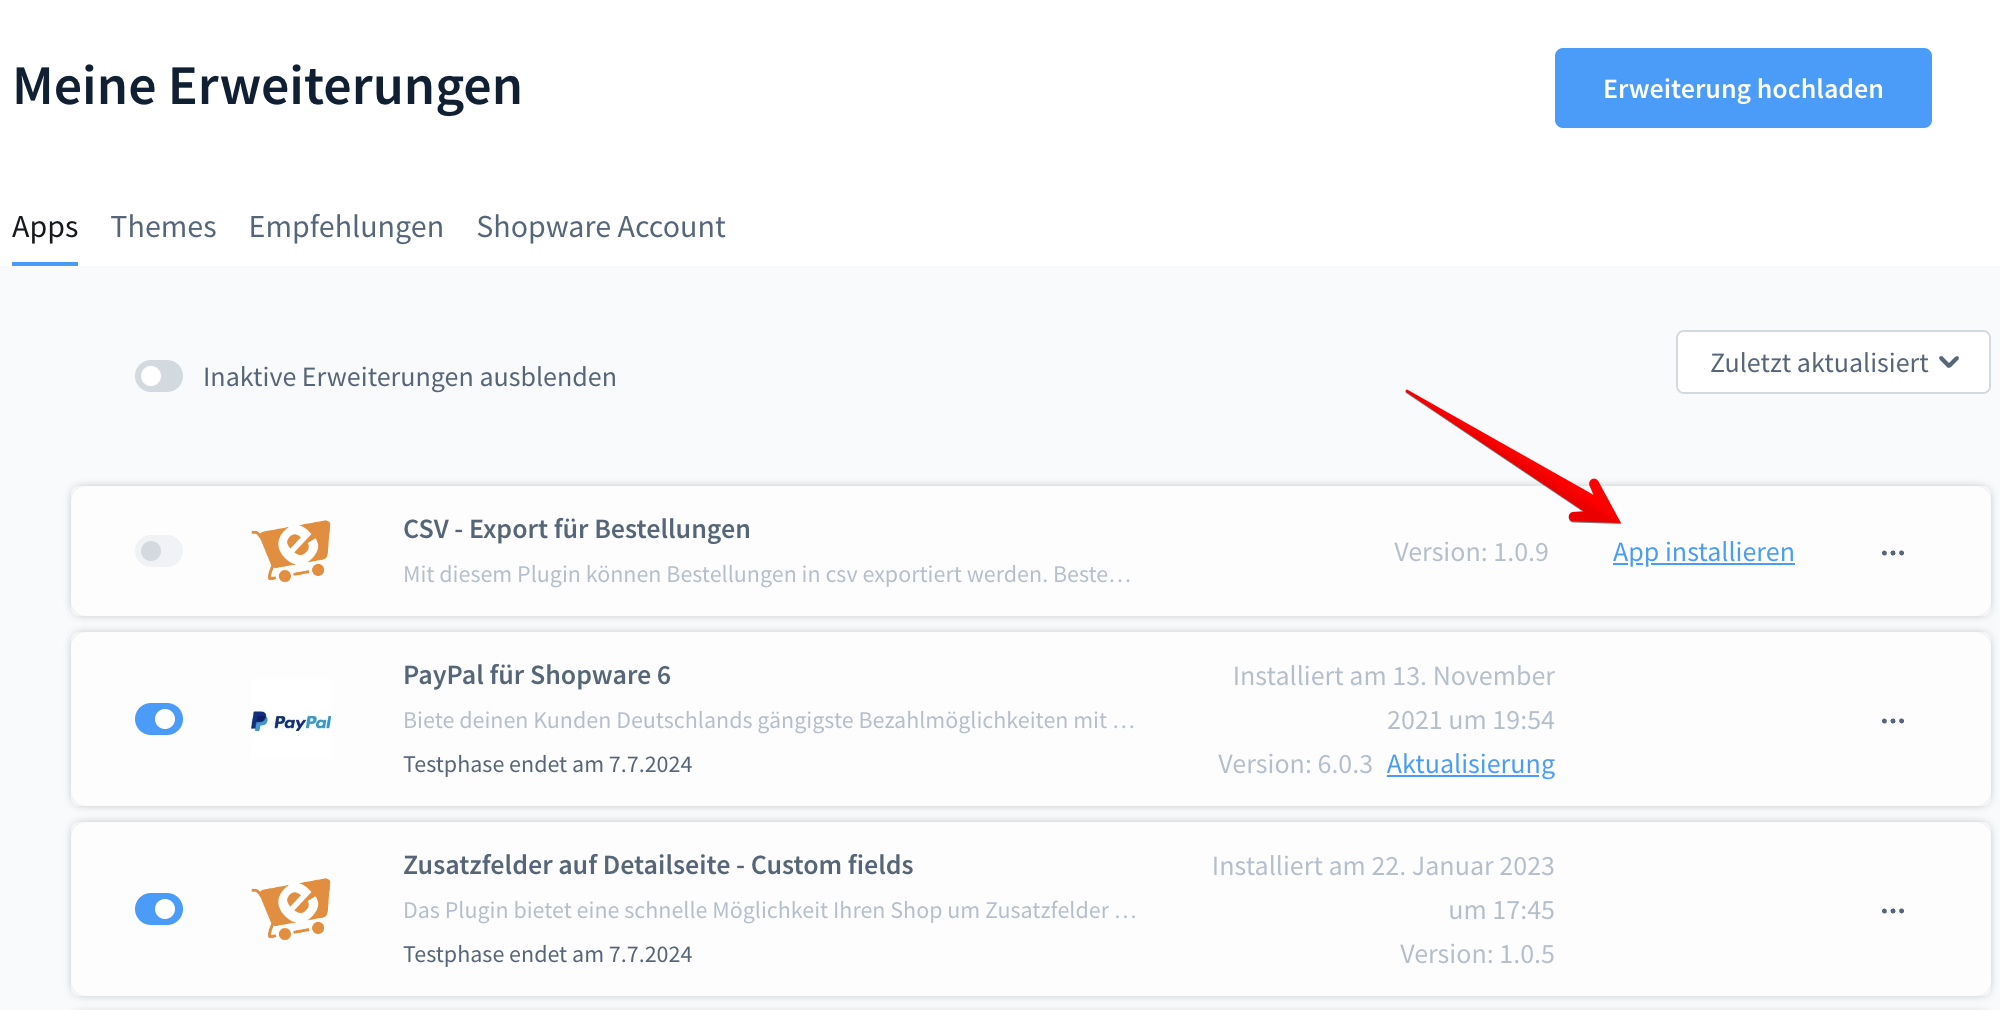Go to the Shopware Account tab
The image size is (2000, 1010).
601,227
